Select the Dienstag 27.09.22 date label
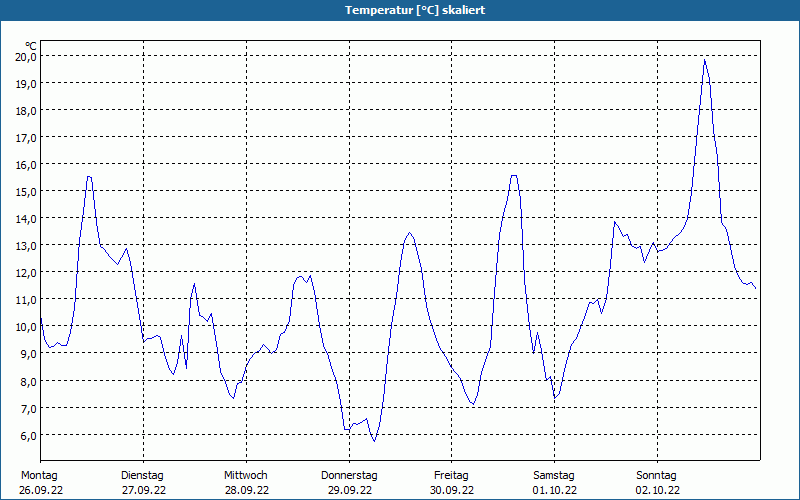Screen dimensions: 800x500 tap(143, 483)
